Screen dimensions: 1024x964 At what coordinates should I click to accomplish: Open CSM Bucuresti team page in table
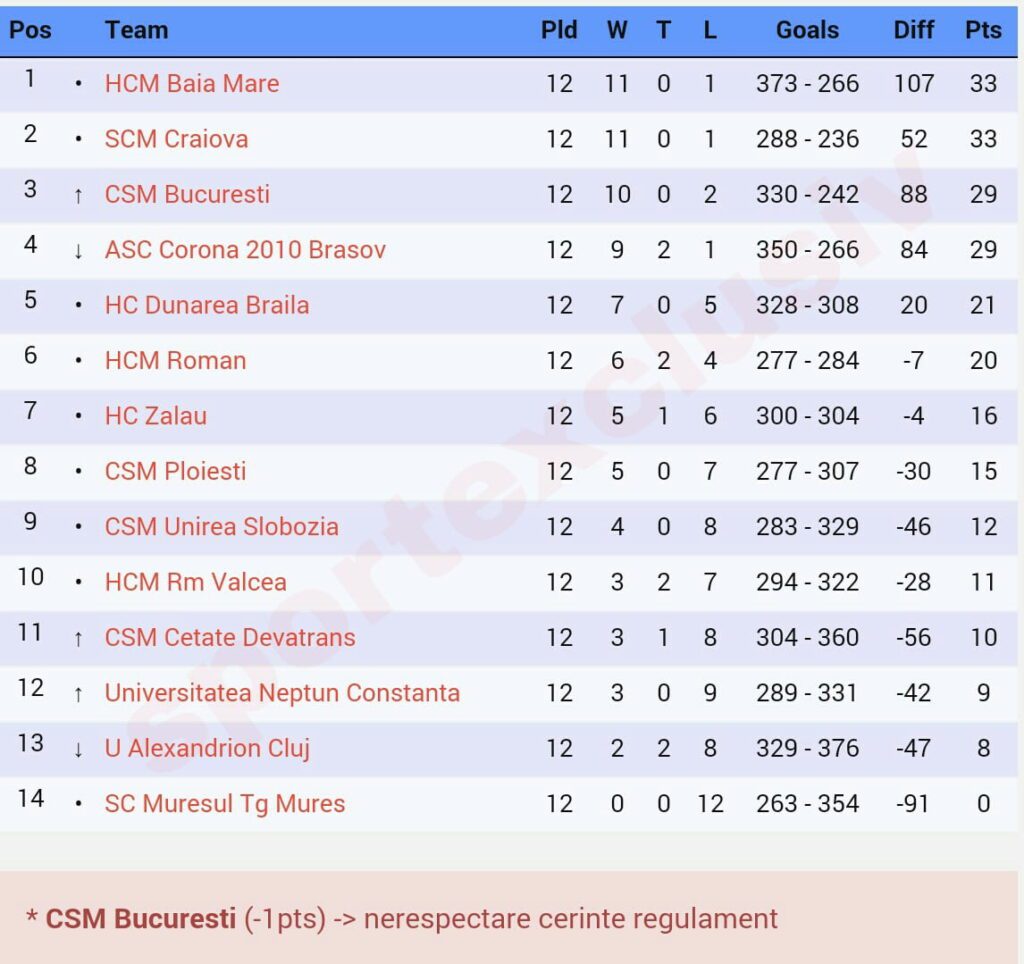[x=187, y=194]
